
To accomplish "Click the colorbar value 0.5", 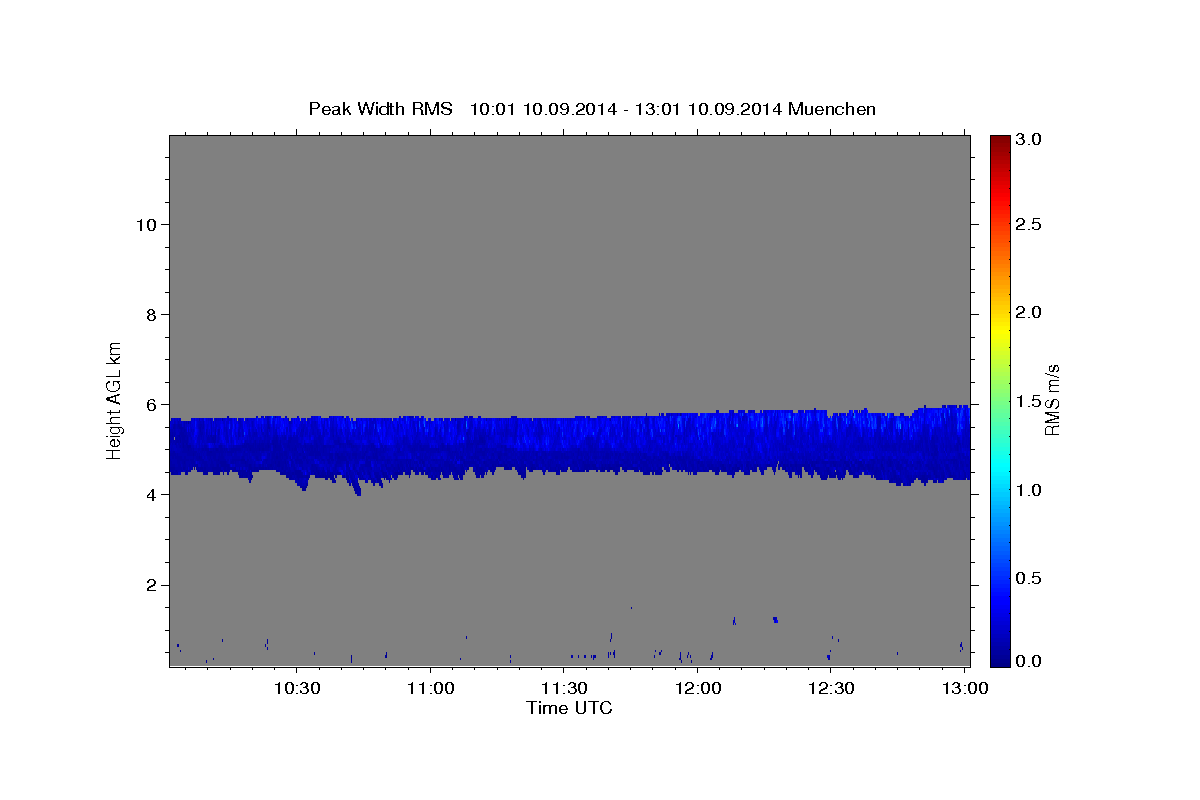I will click(x=1029, y=578).
